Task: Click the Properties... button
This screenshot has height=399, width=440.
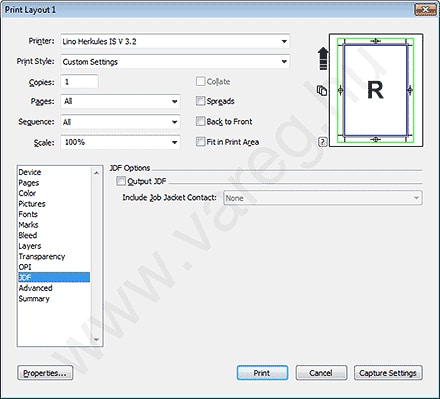Action: click(x=45, y=373)
